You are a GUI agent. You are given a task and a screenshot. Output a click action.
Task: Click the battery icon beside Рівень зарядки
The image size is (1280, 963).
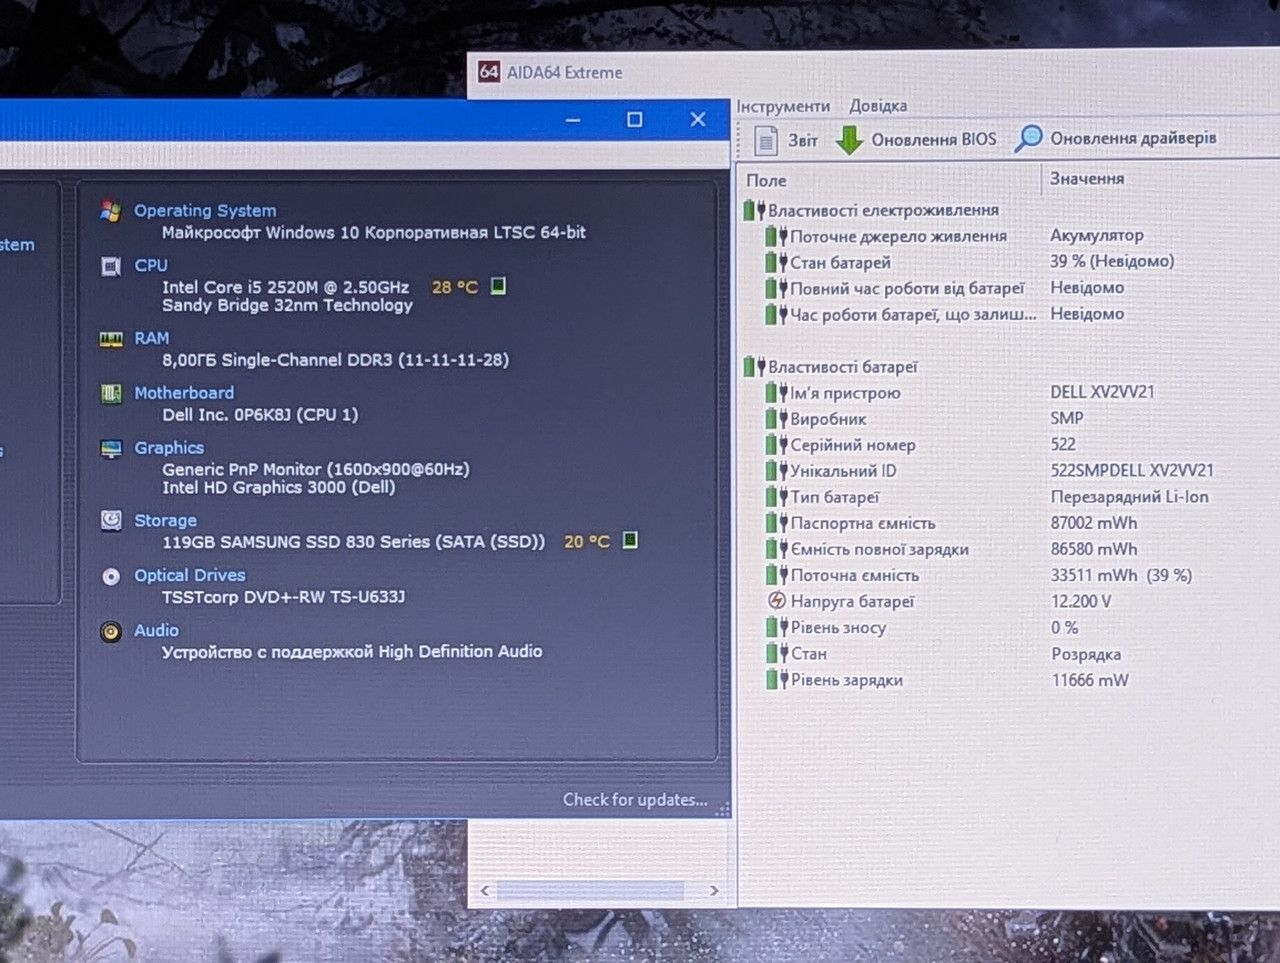(776, 680)
